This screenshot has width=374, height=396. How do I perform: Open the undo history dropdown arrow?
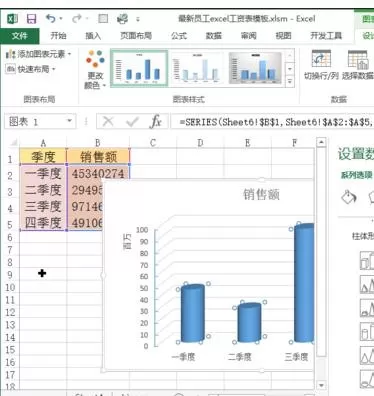click(61, 19)
